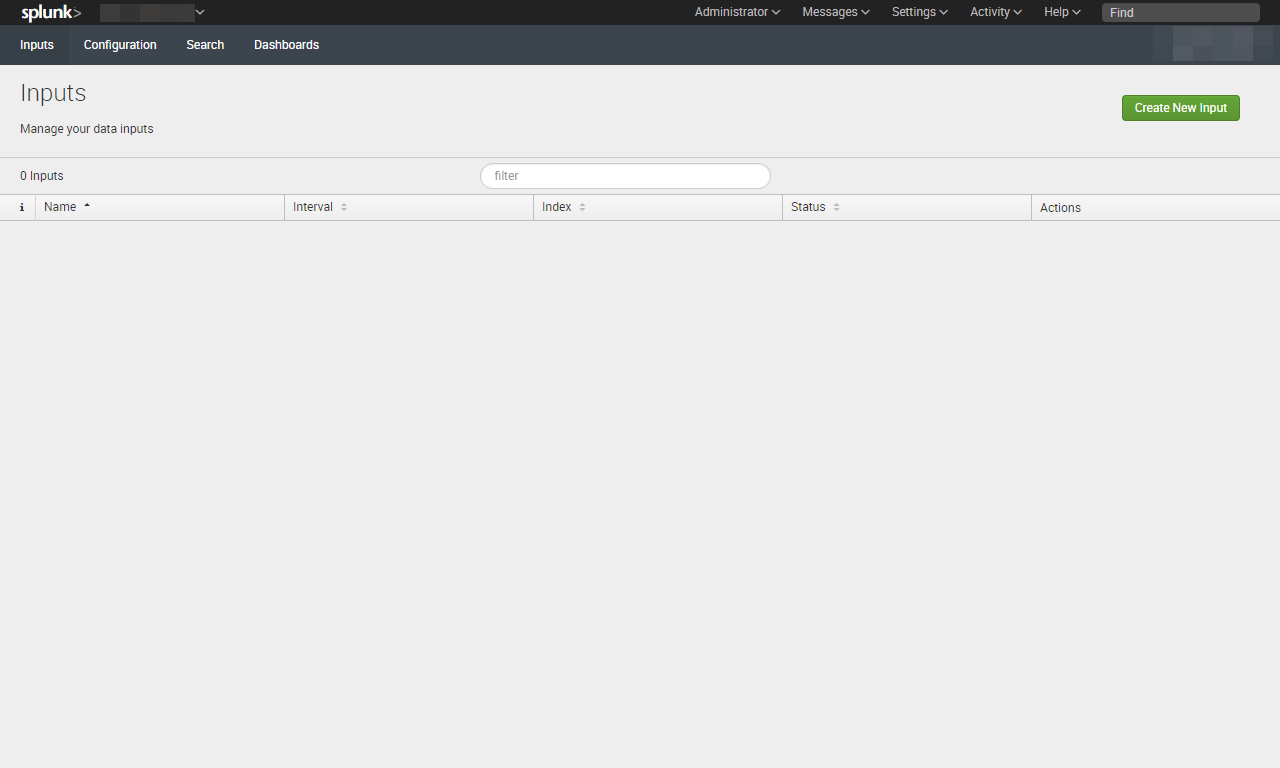Navigate to the Dashboards tab

286,45
